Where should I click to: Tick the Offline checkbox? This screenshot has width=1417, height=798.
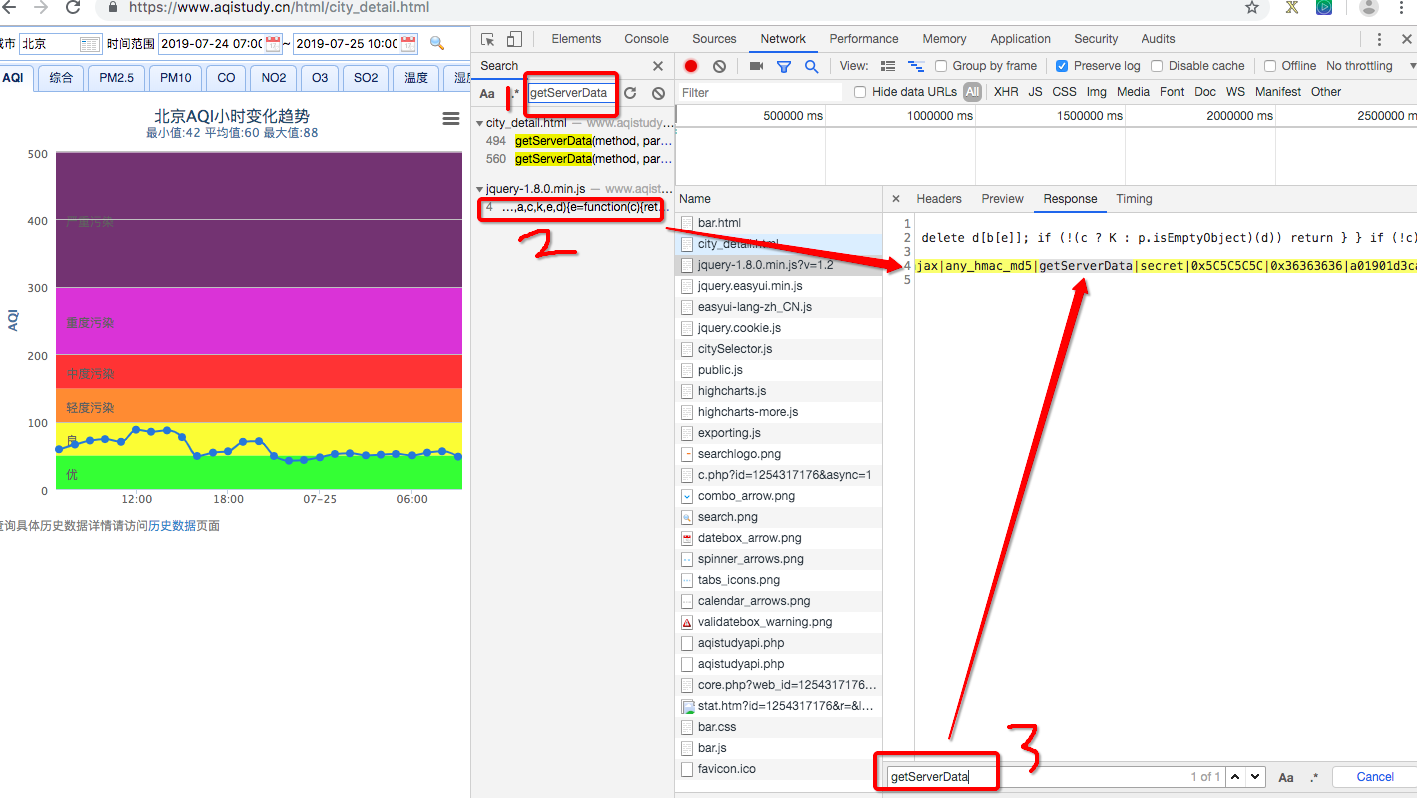pos(1270,66)
